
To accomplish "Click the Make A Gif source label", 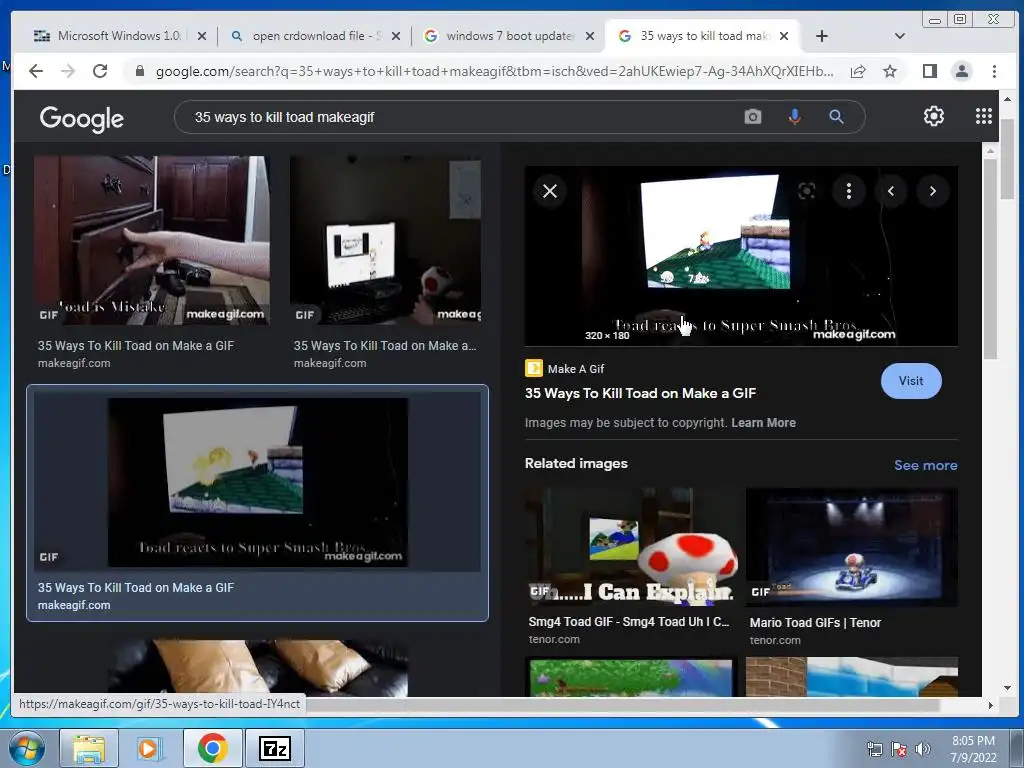I will click(576, 369).
